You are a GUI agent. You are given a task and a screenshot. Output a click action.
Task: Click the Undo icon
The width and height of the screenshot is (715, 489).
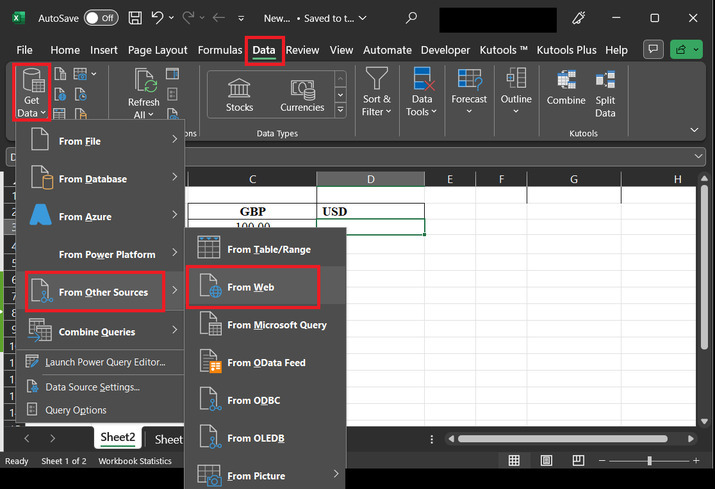pos(157,18)
